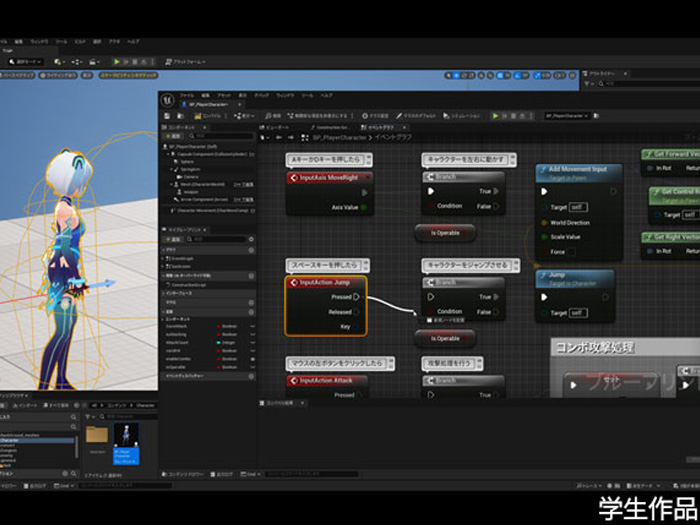
Task: Click the Integer type pill of AttackCount
Action: pyautogui.click(x=226, y=343)
